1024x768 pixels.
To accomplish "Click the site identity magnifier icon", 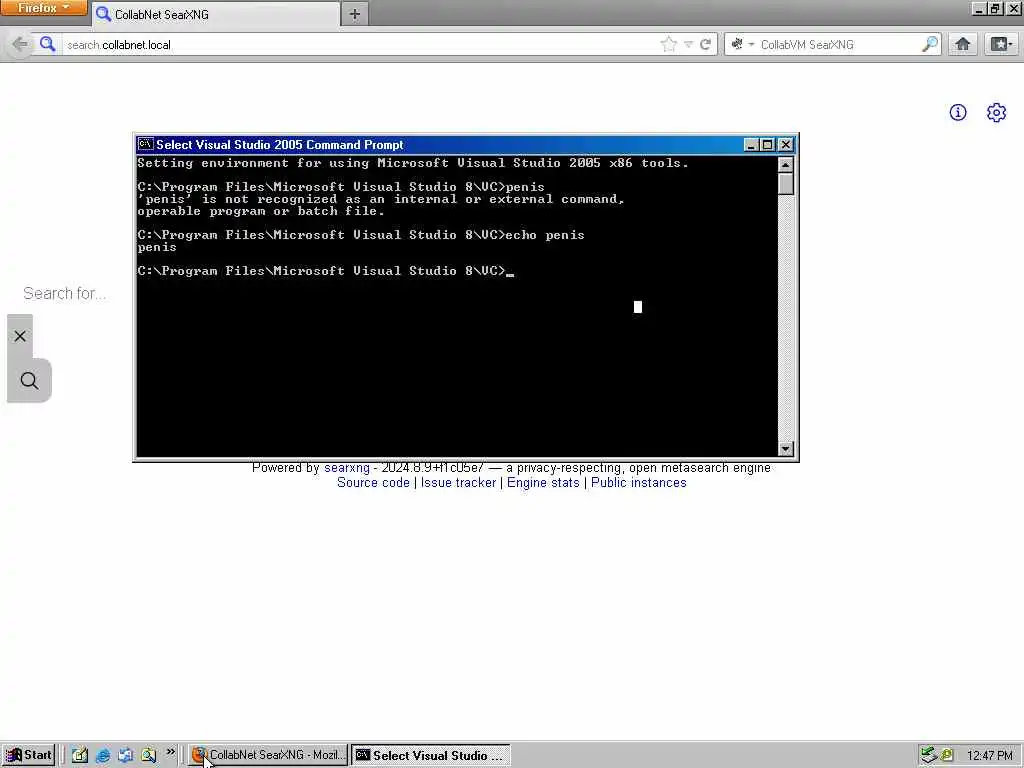I will tap(47, 44).
